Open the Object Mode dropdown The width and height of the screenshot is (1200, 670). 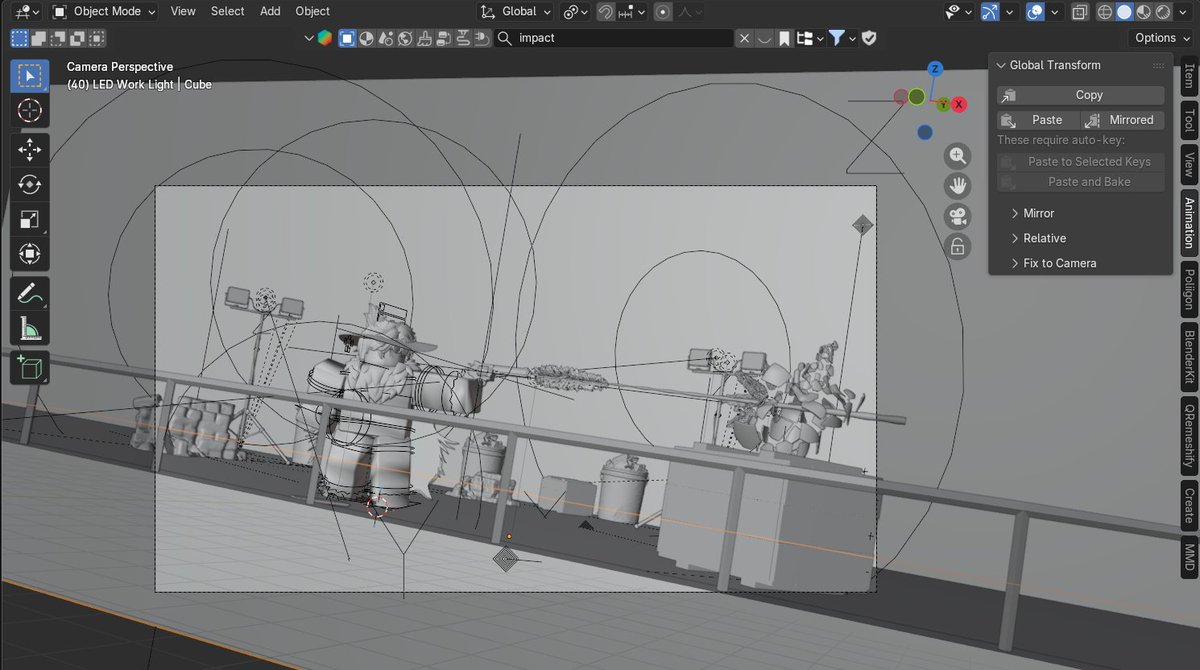pyautogui.click(x=104, y=12)
